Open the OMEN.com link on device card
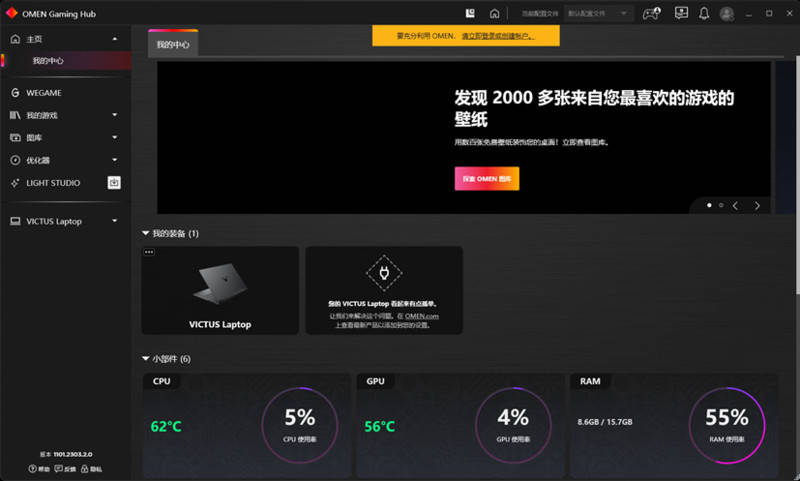 [421, 316]
